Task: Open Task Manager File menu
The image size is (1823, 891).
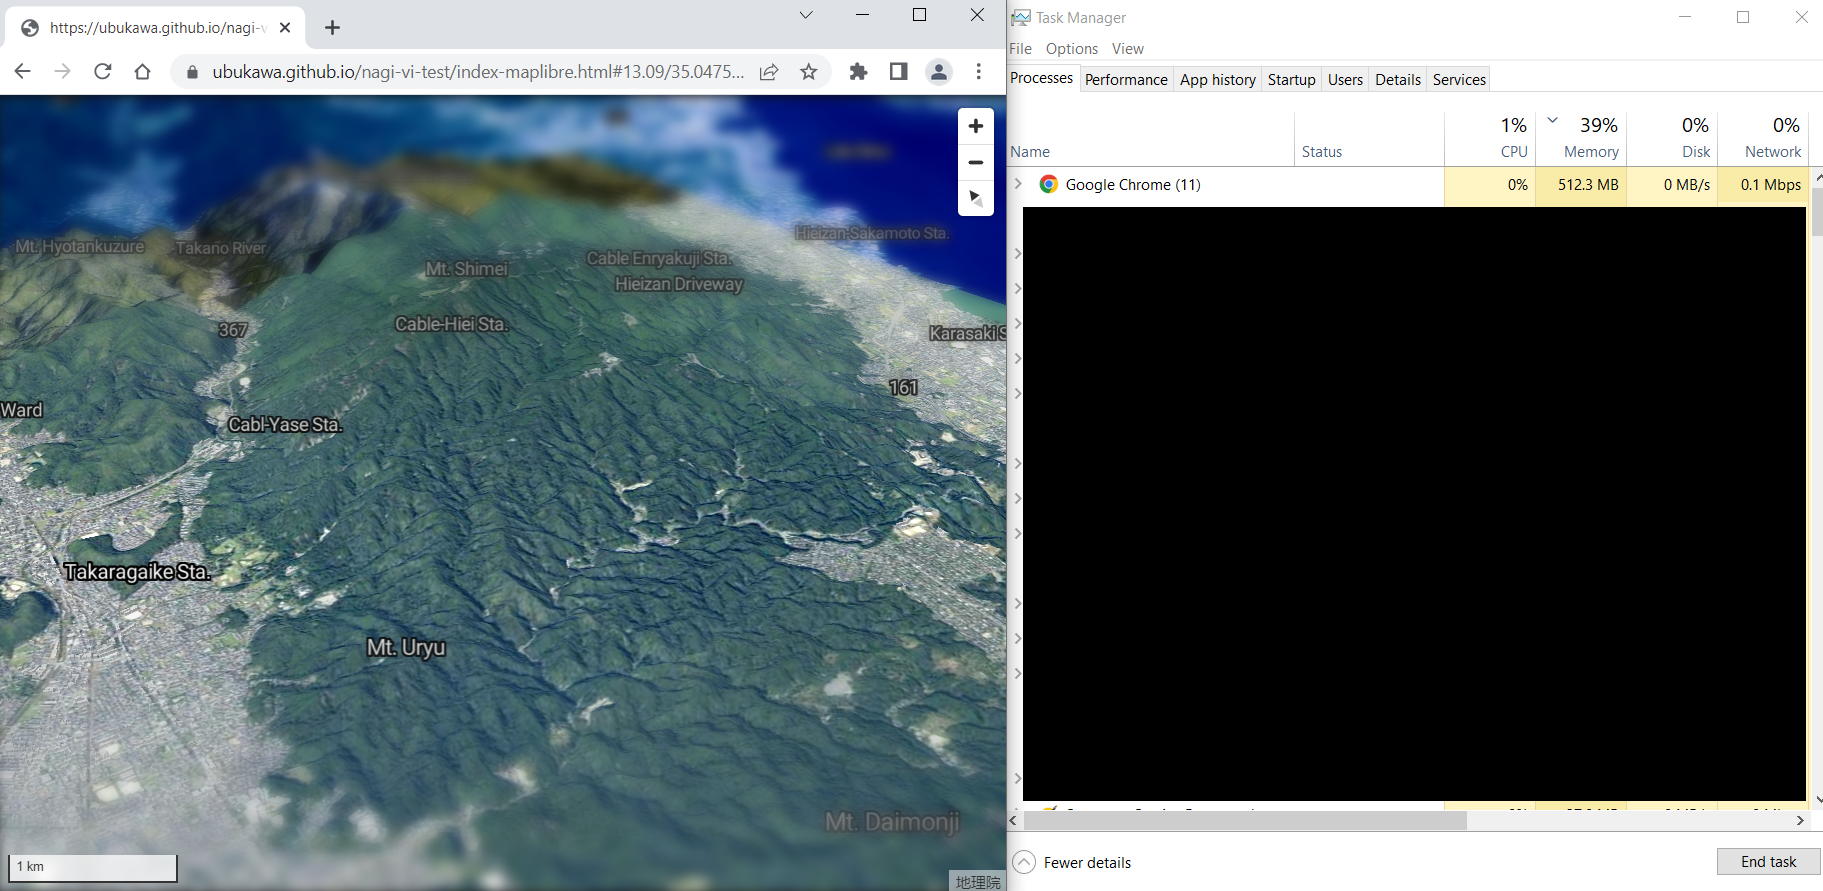Action: pos(1020,49)
